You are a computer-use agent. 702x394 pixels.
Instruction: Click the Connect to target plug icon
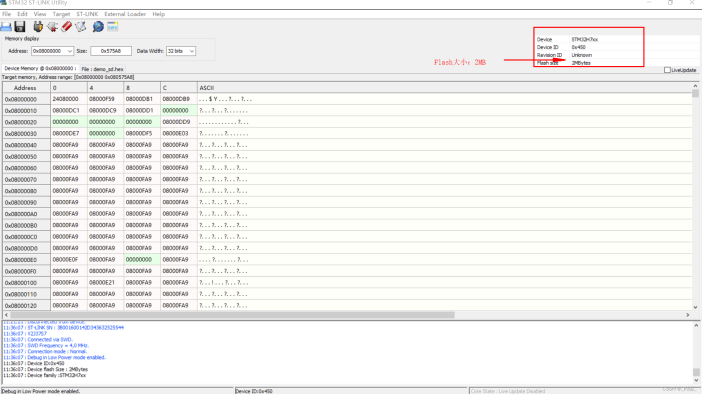(38, 27)
